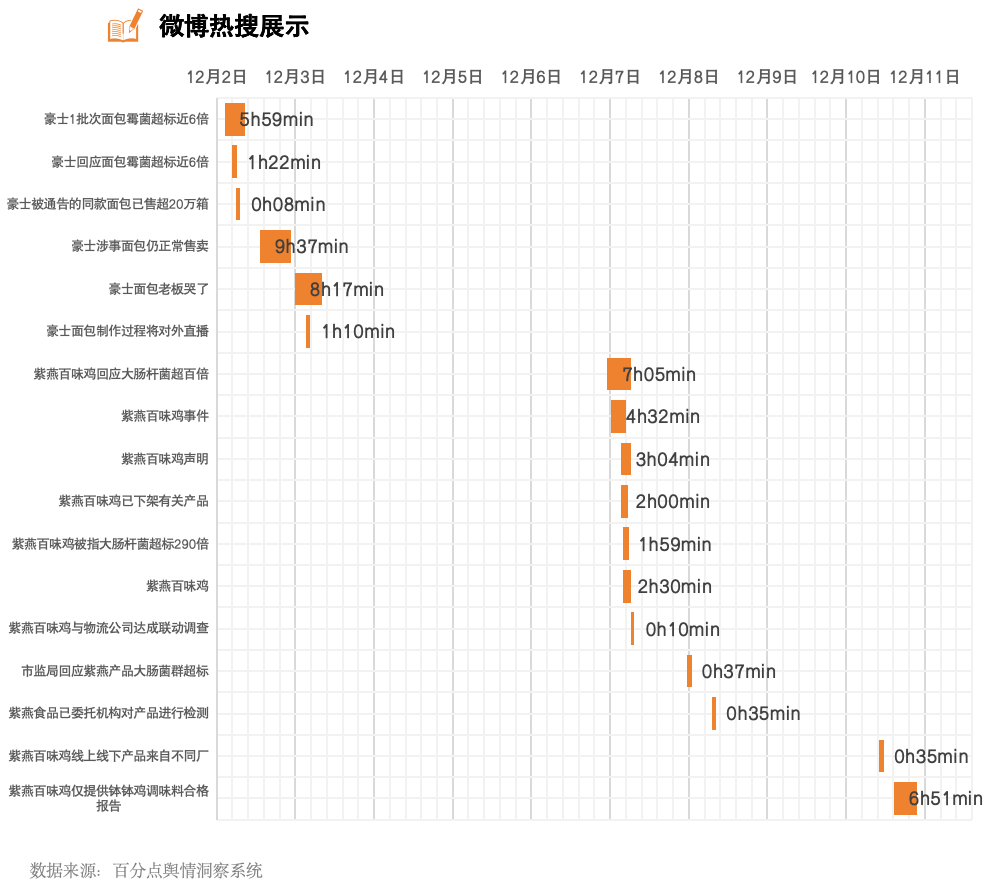Click the duration text 0h10min

point(683,629)
